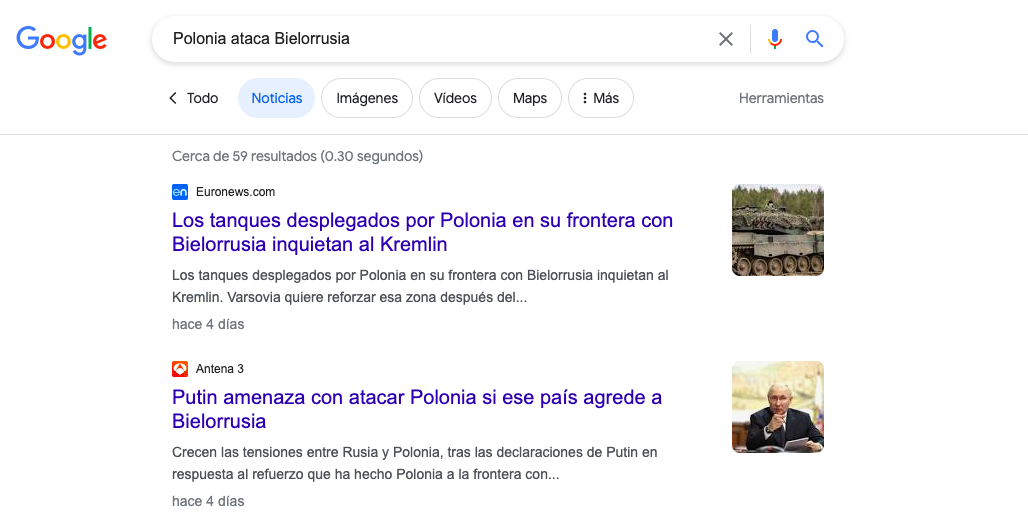Start voice search with the microphone icon

[x=775, y=39]
